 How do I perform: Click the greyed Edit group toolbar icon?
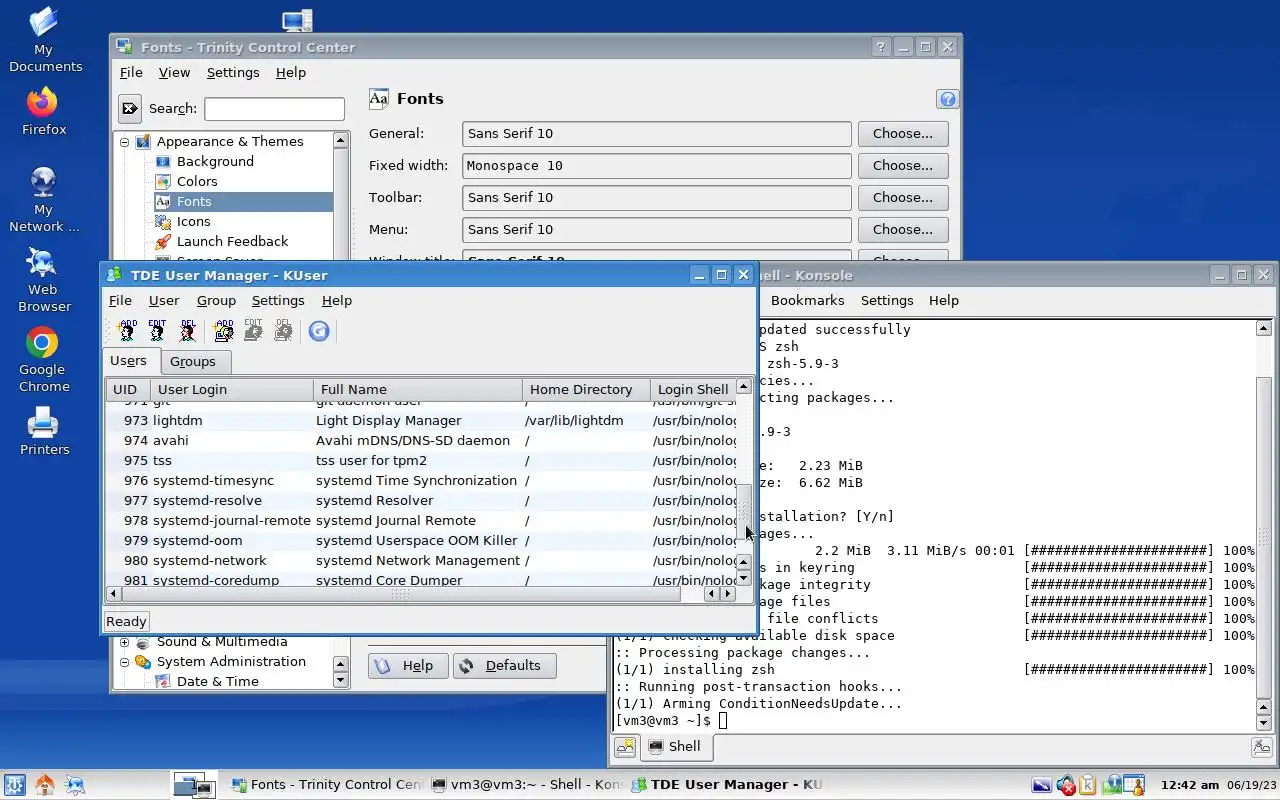254,331
